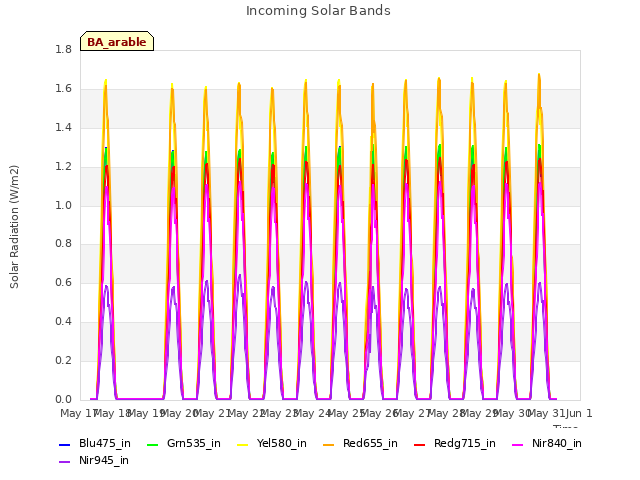Click the 0.4 y-axis tick label

point(63,322)
